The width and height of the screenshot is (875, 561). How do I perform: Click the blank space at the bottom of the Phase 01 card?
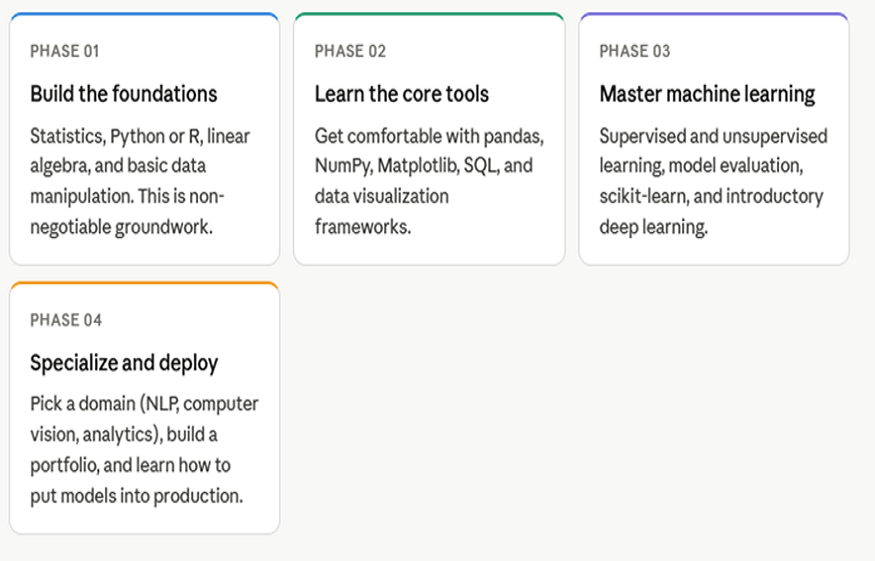[x=144, y=251]
